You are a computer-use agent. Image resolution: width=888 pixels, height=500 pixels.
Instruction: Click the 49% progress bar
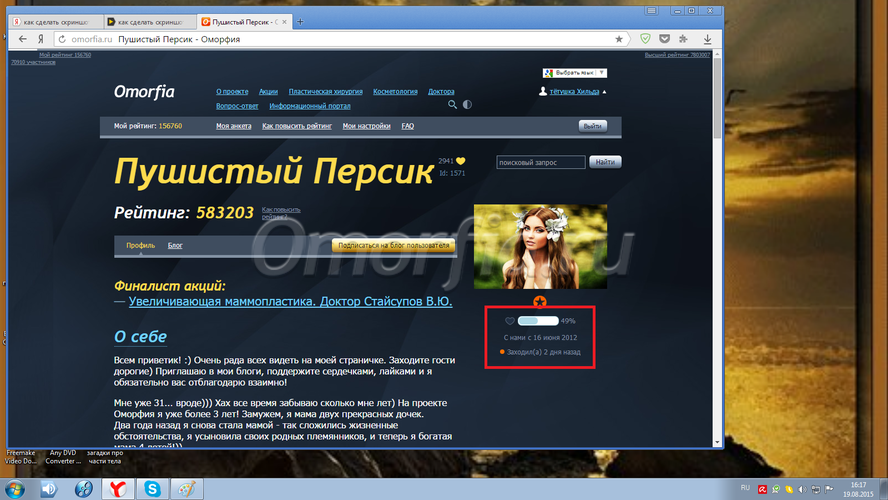tap(538, 321)
